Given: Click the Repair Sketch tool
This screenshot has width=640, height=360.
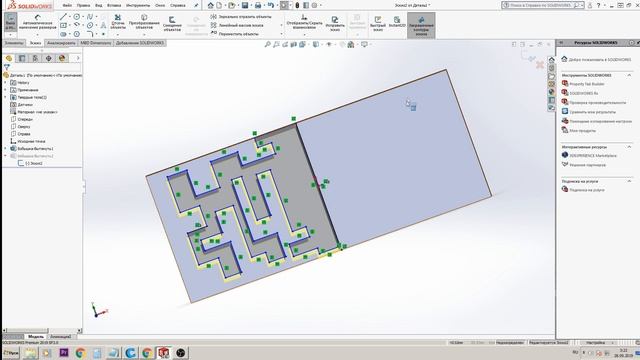Looking at the screenshot, I should (x=335, y=24).
